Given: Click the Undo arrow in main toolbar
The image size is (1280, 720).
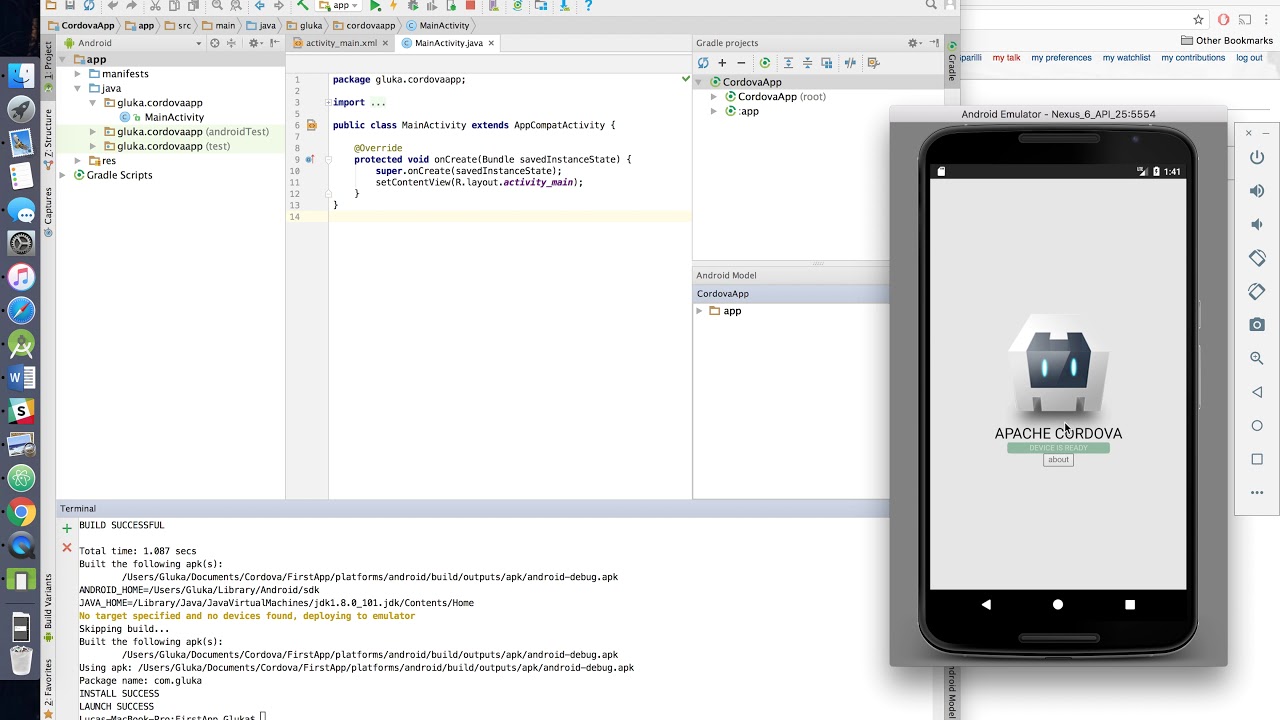Looking at the screenshot, I should coord(113,5).
